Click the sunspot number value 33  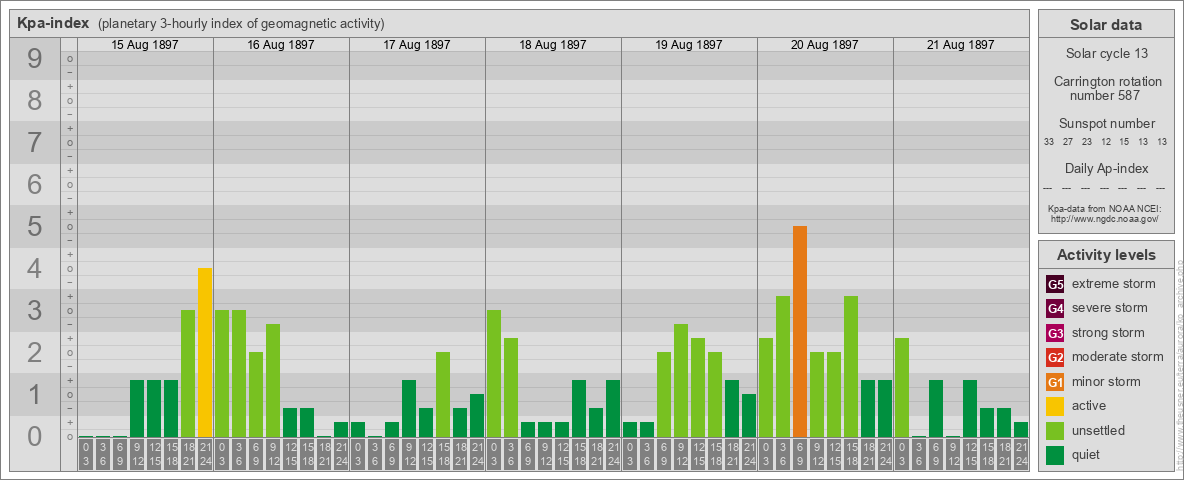pos(1049,142)
